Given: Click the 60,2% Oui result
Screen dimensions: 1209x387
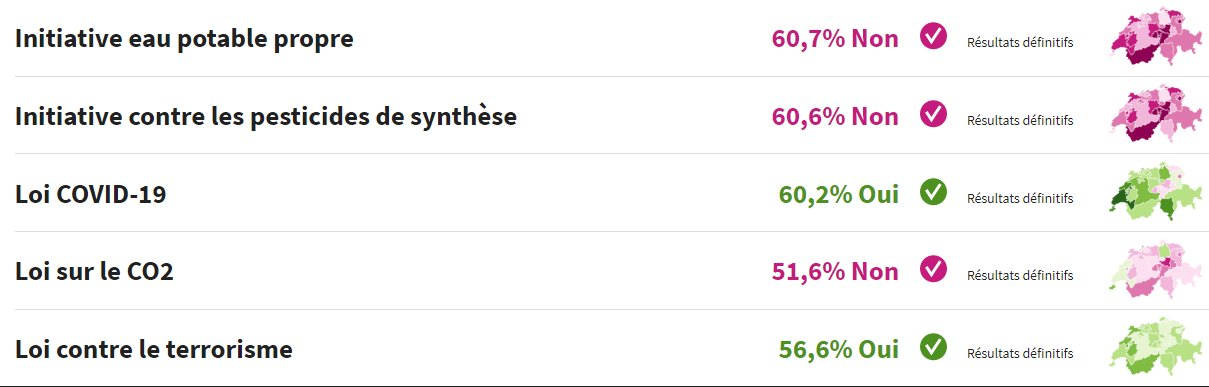Looking at the screenshot, I should (x=838, y=193).
